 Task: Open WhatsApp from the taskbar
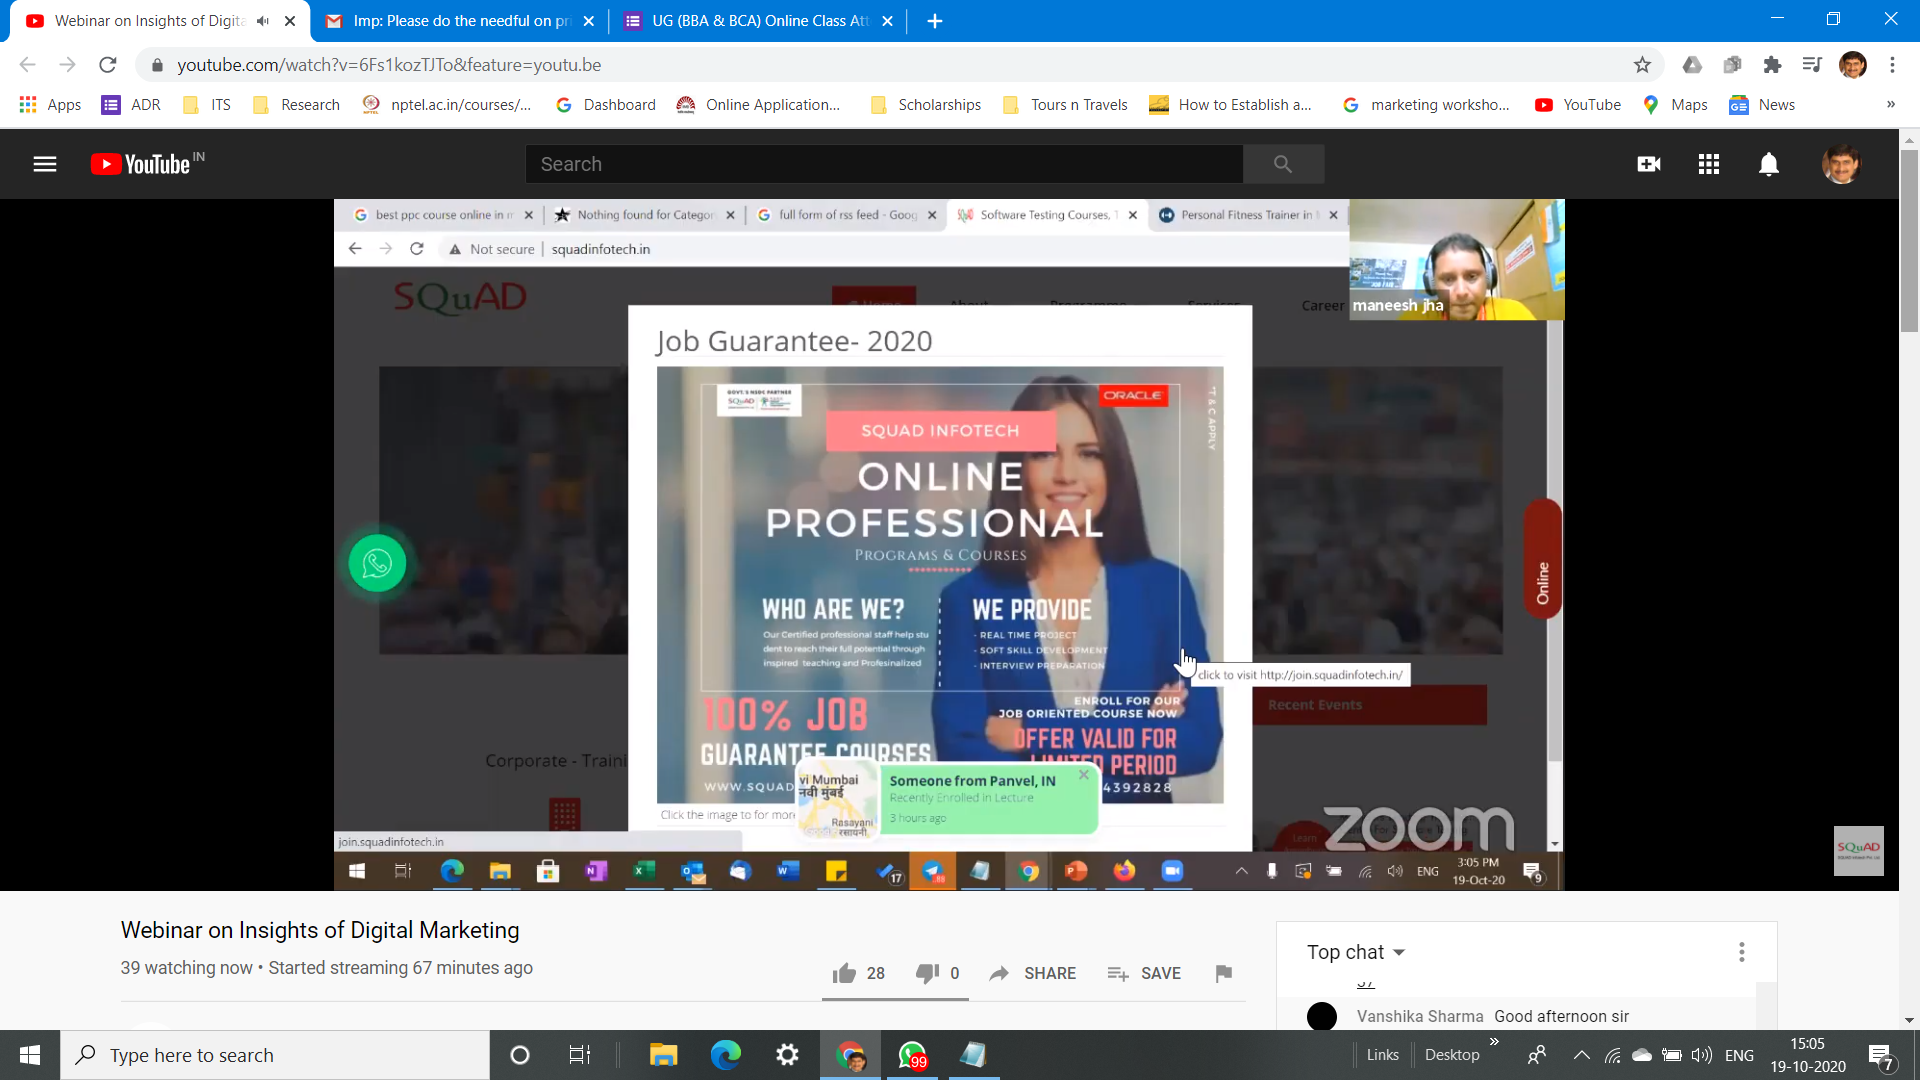point(913,1055)
